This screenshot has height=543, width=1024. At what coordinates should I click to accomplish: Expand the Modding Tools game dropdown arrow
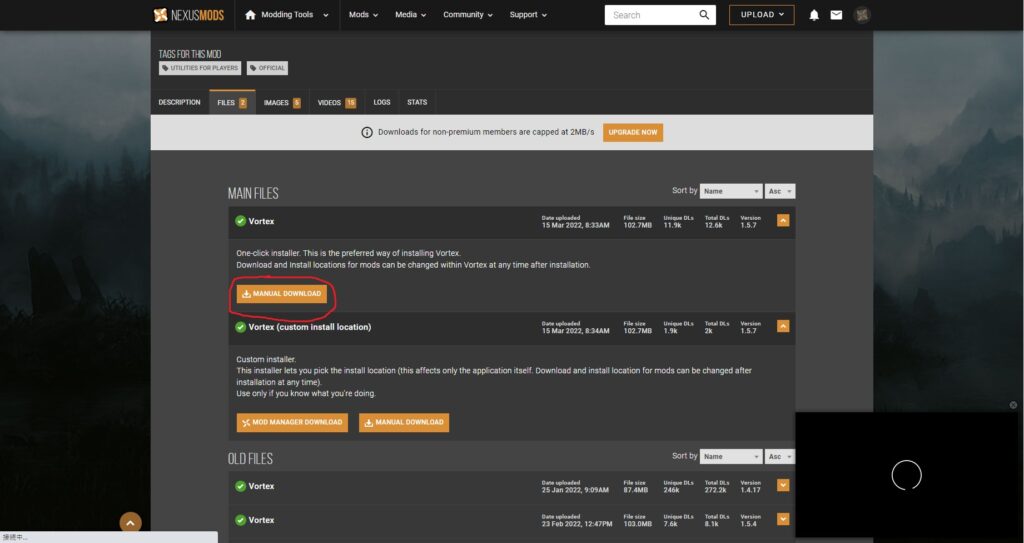click(x=326, y=15)
